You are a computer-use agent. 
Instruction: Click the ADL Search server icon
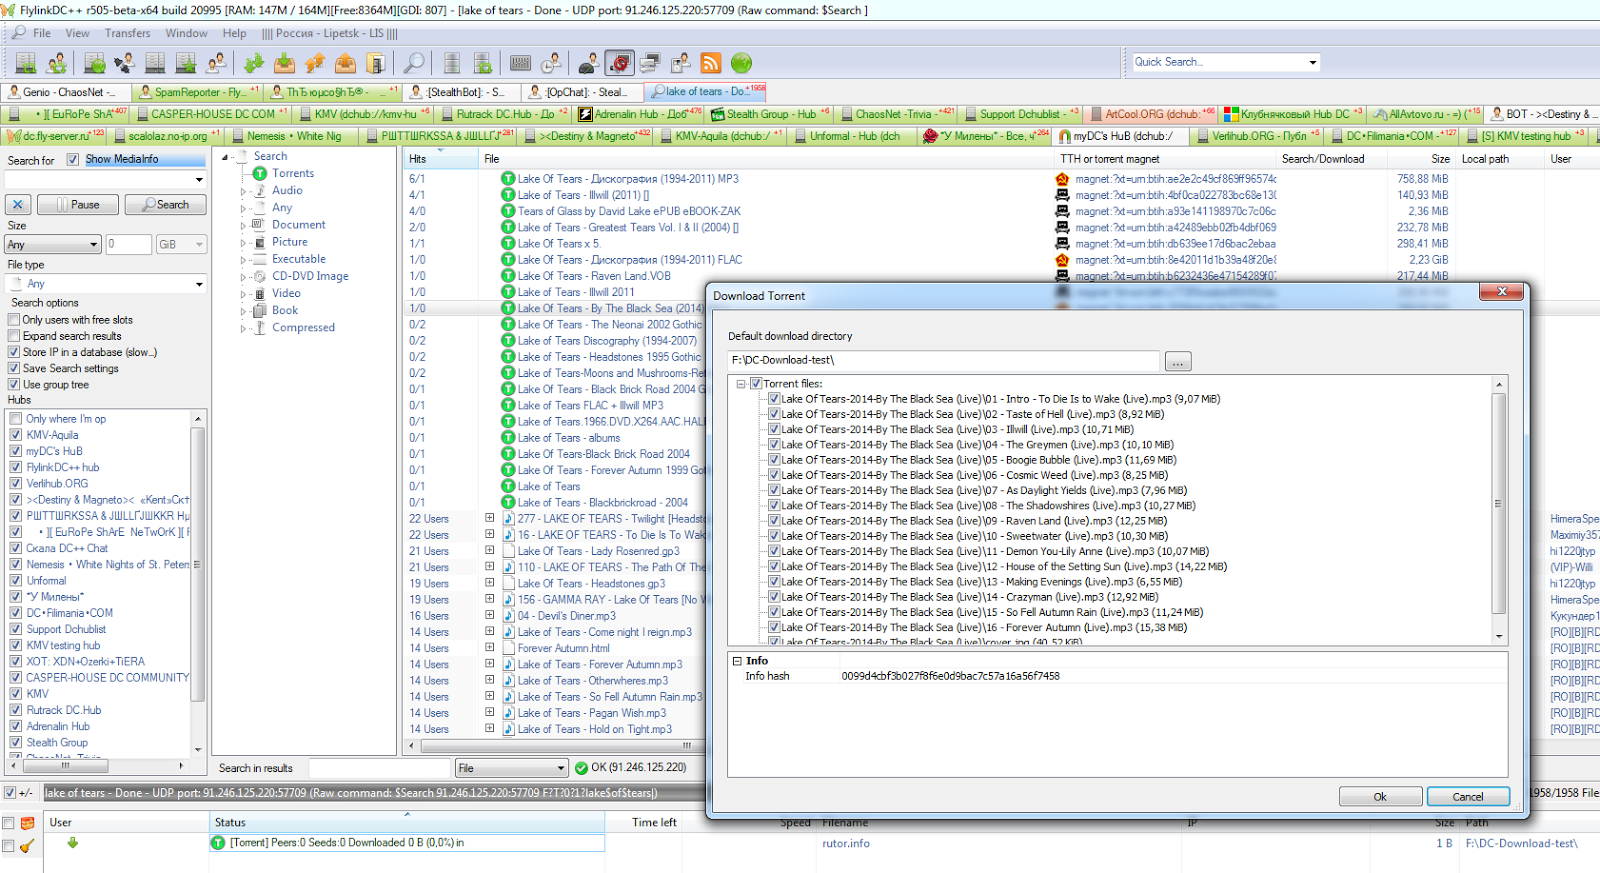click(452, 63)
